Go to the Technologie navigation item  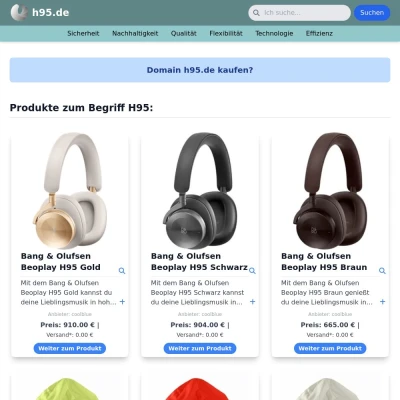pyautogui.click(x=274, y=33)
